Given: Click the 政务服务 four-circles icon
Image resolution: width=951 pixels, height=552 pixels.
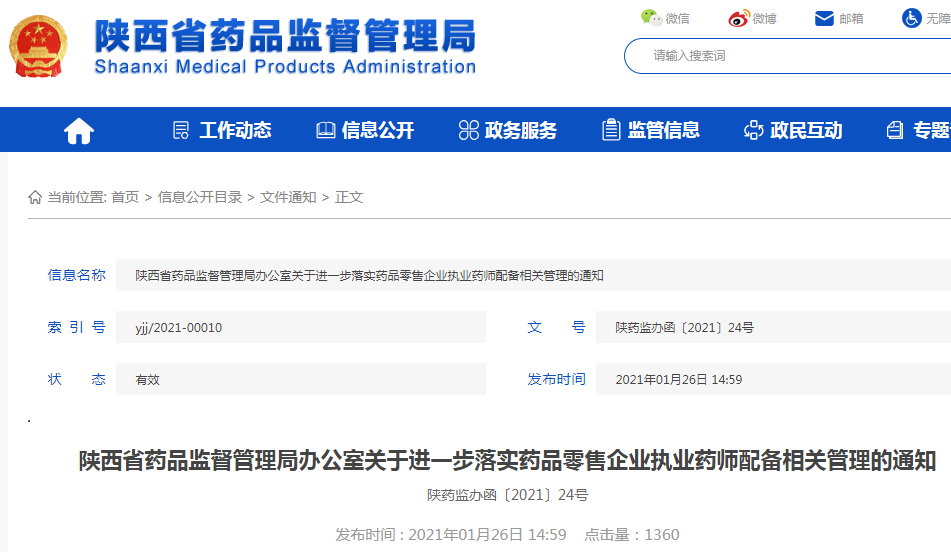Looking at the screenshot, I should [x=468, y=130].
